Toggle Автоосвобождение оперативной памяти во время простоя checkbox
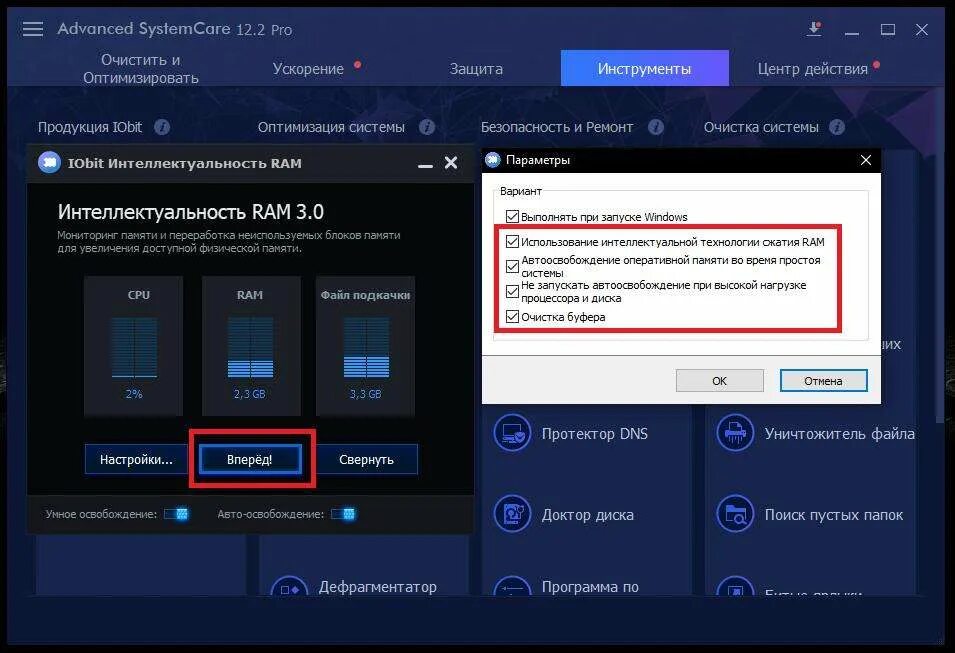The width and height of the screenshot is (955, 653). [x=512, y=266]
